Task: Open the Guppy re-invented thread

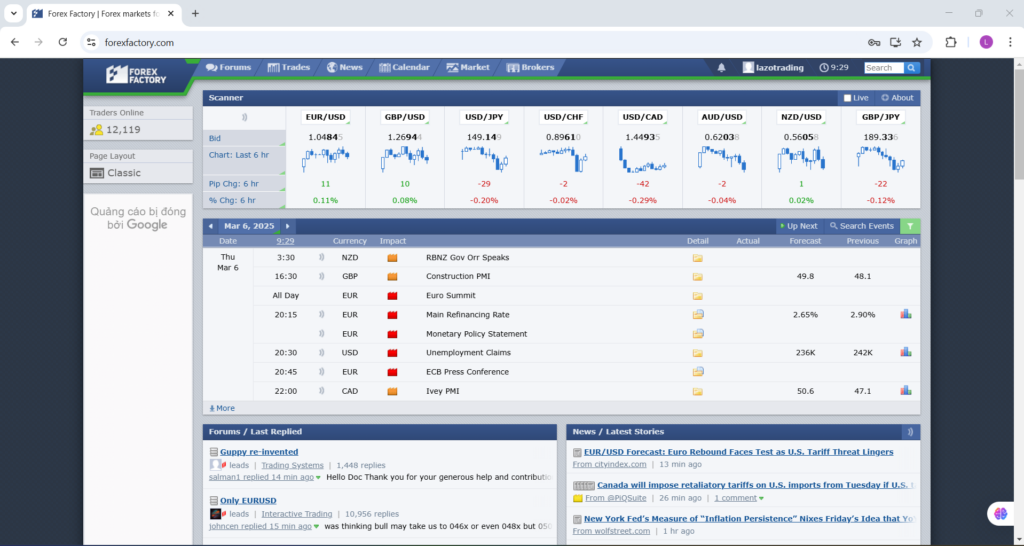Action: click(259, 452)
